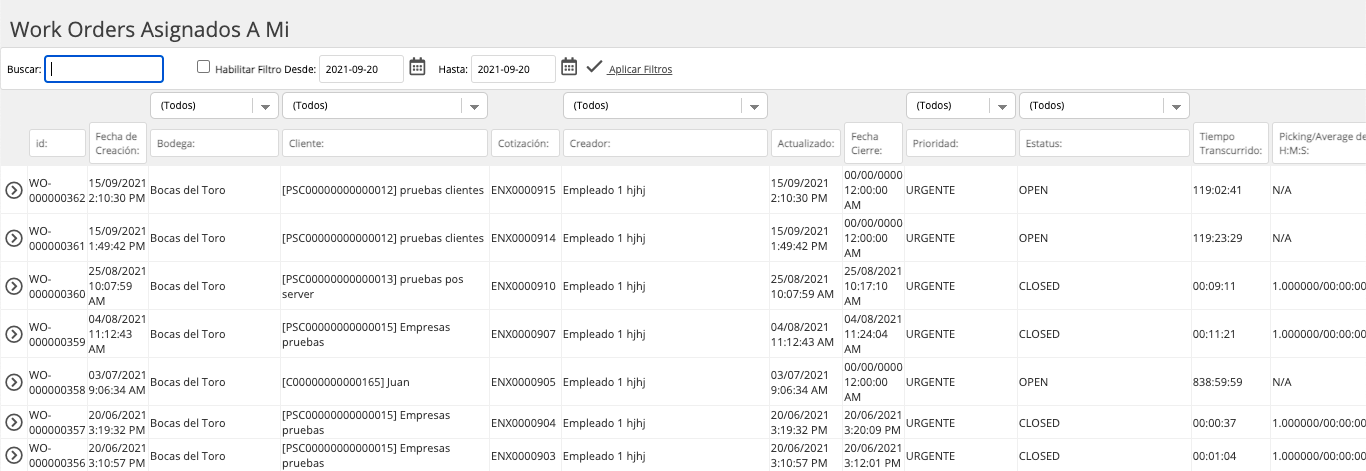Screen dimensions: 1366x471
Task: Click the id column filter field
Action: [57, 144]
